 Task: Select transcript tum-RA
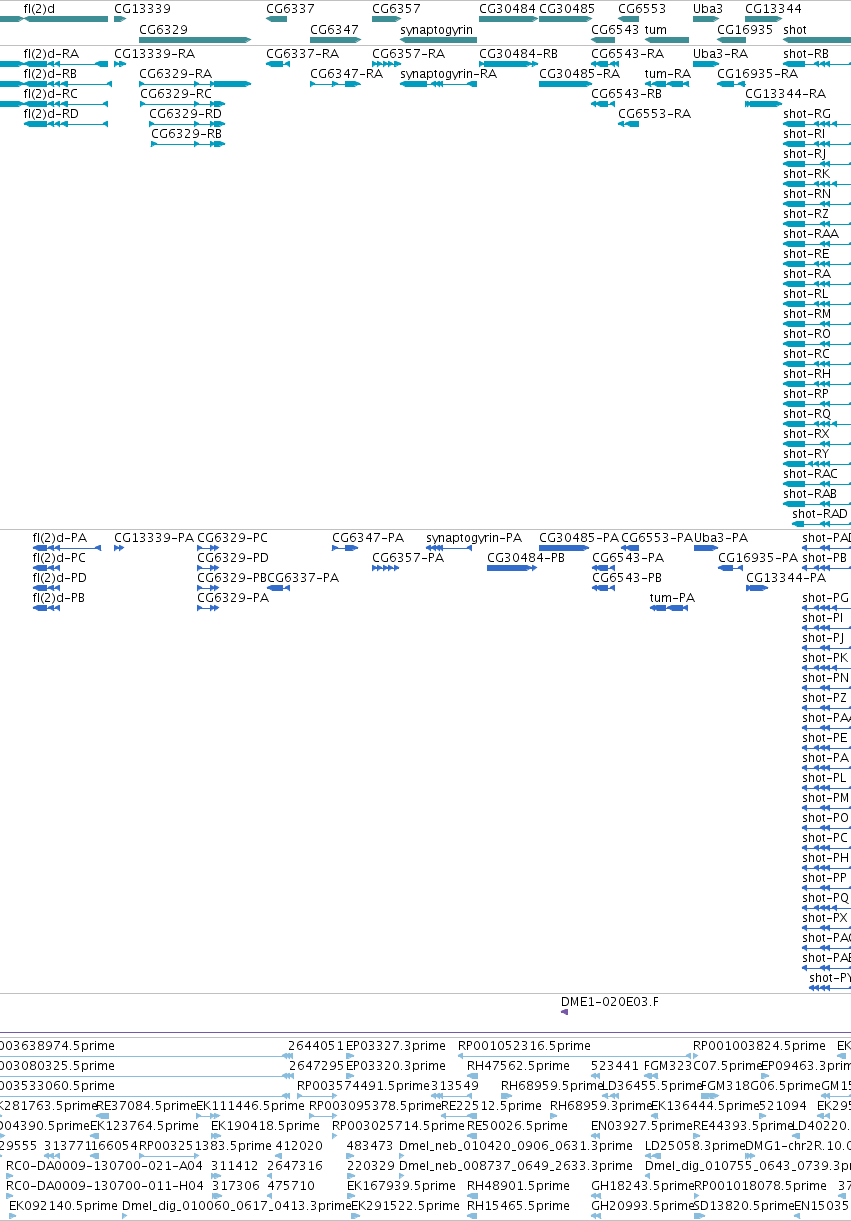coord(668,74)
